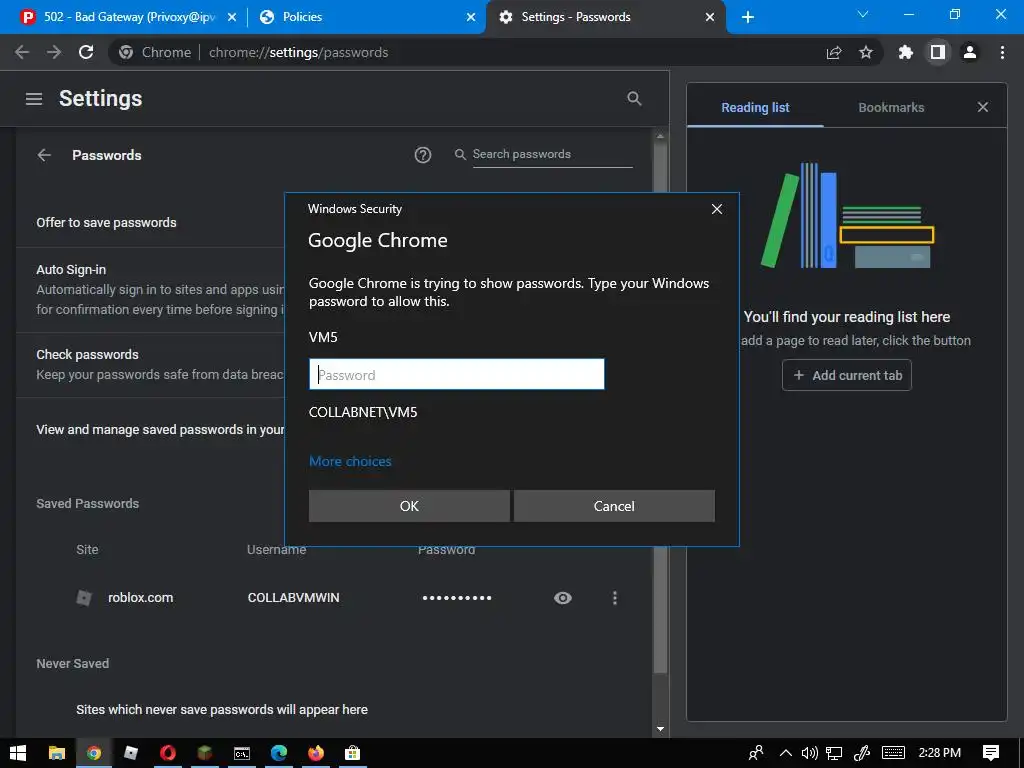Show hidden system tray icons

(x=786, y=753)
